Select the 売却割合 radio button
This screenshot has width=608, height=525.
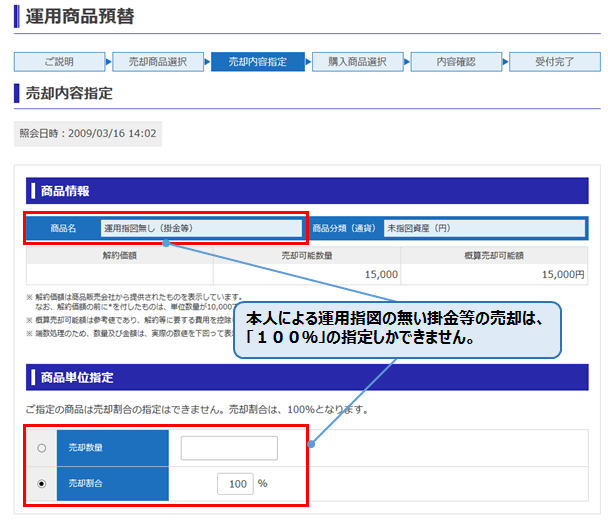pos(41,484)
